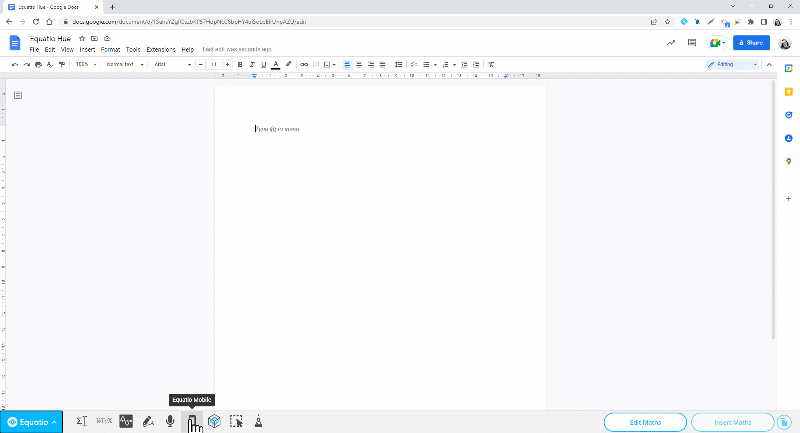Open comment history
The width and height of the screenshot is (800, 433).
coord(692,43)
